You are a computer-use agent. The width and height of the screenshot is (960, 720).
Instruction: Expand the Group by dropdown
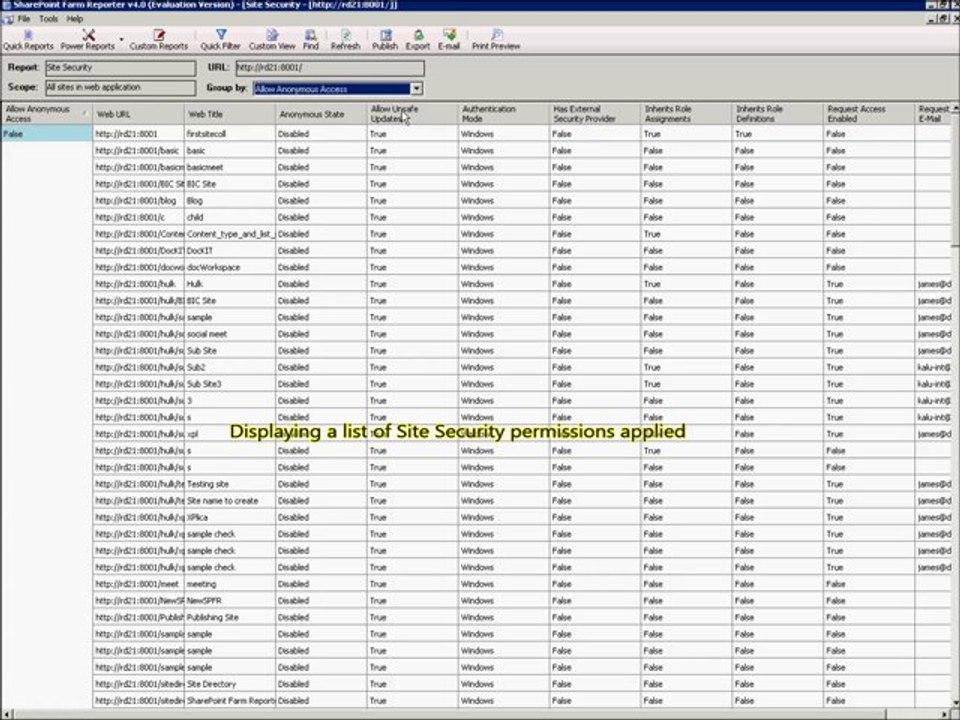[416, 89]
